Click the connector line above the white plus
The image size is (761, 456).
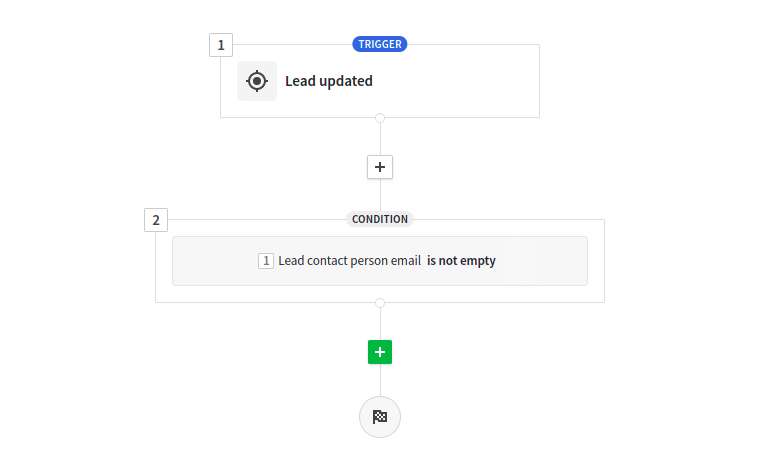(380, 138)
